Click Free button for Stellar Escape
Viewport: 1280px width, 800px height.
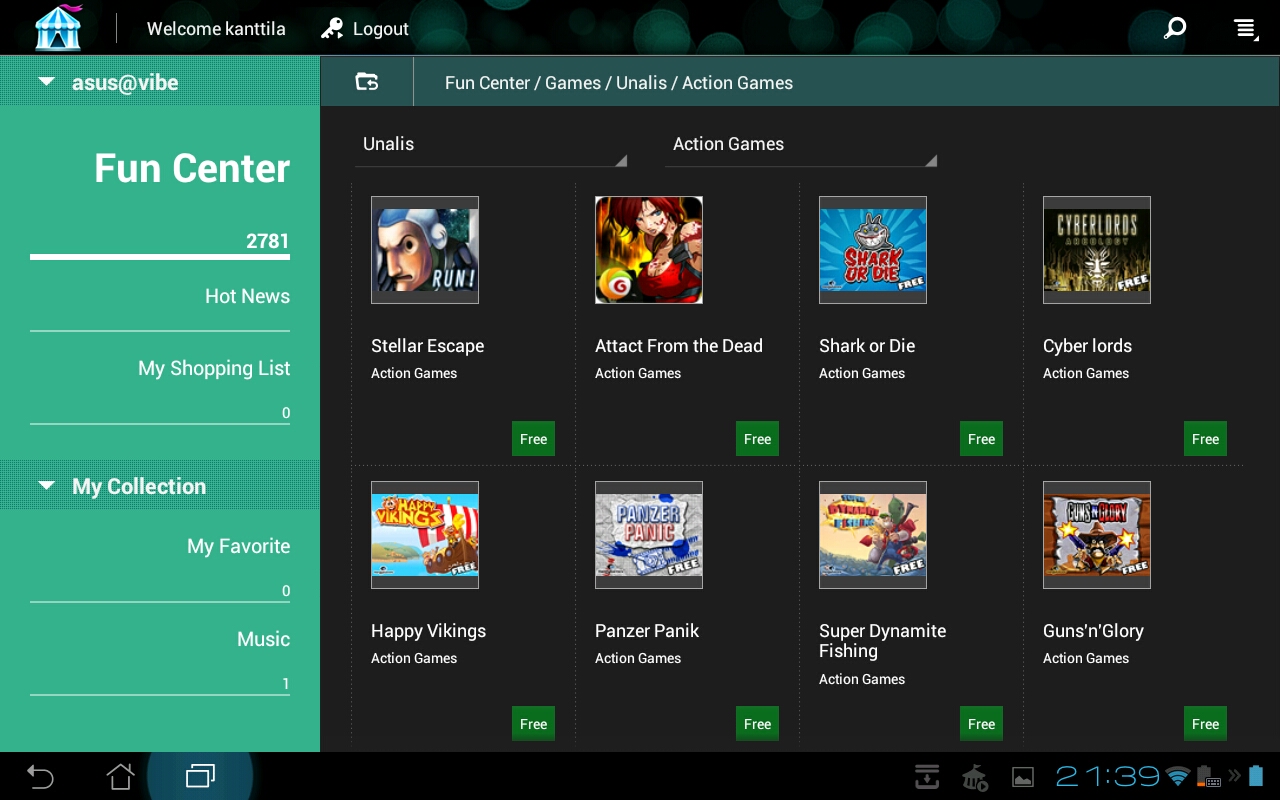tap(534, 439)
